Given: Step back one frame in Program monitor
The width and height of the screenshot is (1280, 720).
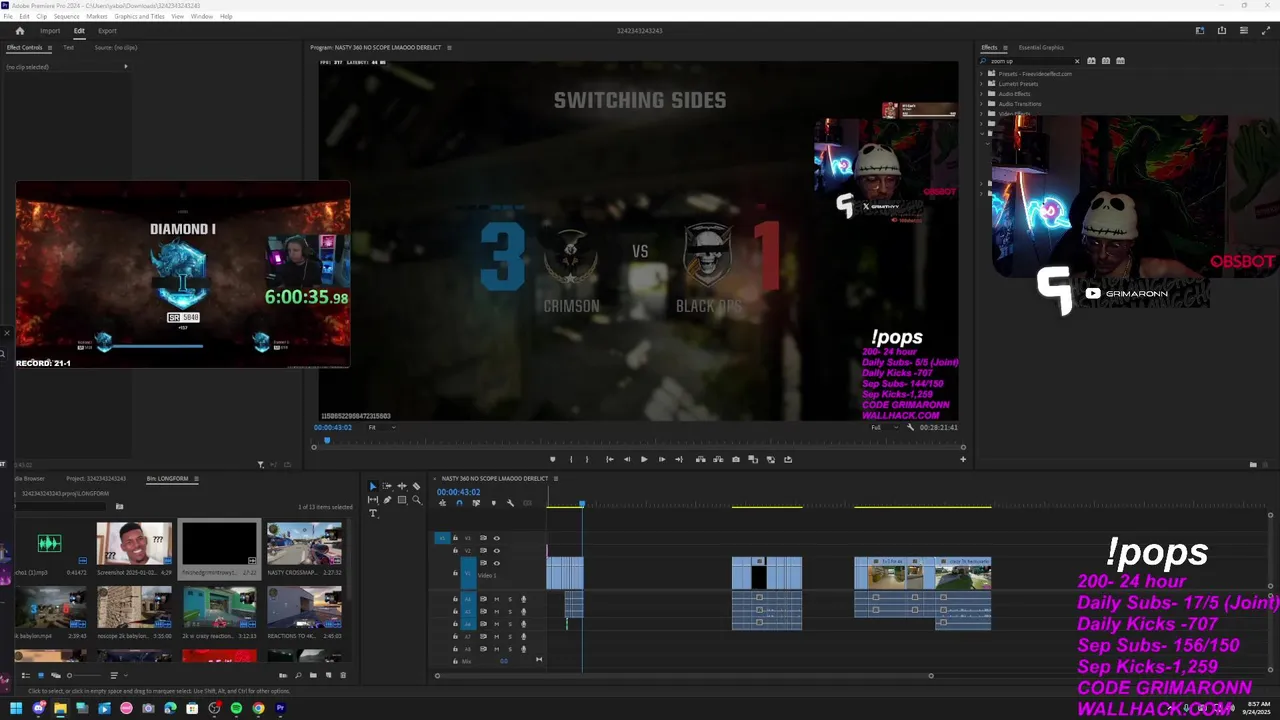Looking at the screenshot, I should tap(627, 459).
